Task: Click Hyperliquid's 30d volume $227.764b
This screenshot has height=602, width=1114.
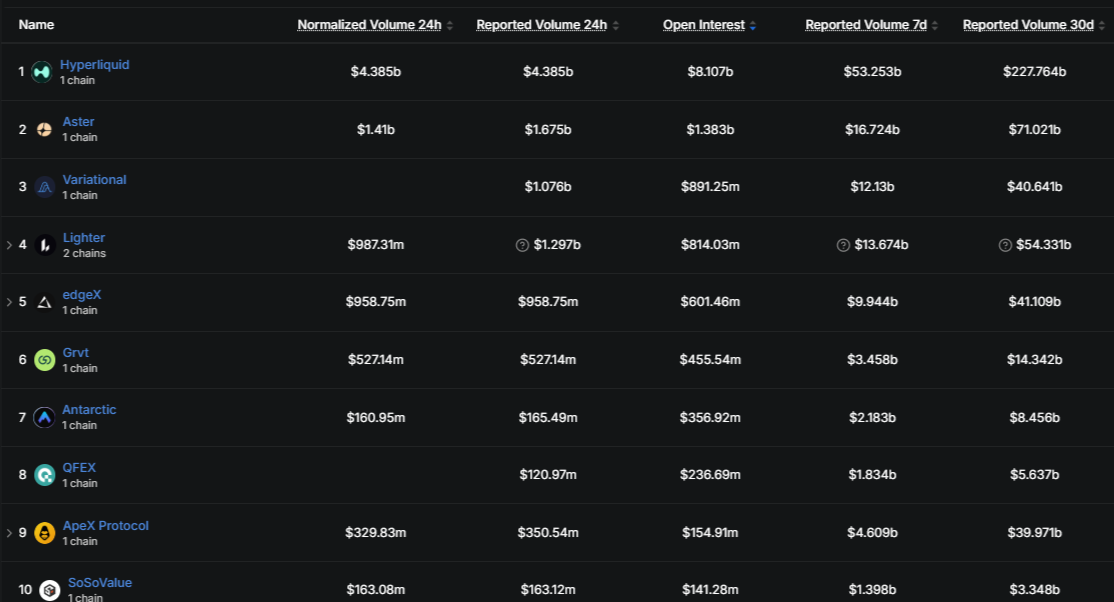Action: click(1034, 72)
